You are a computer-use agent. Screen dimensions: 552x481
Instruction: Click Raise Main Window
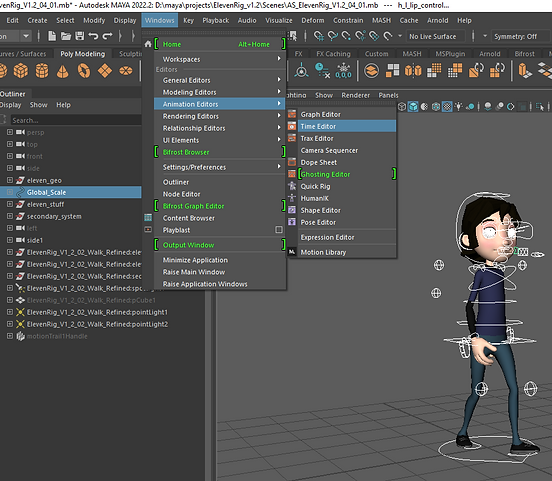coord(220,272)
